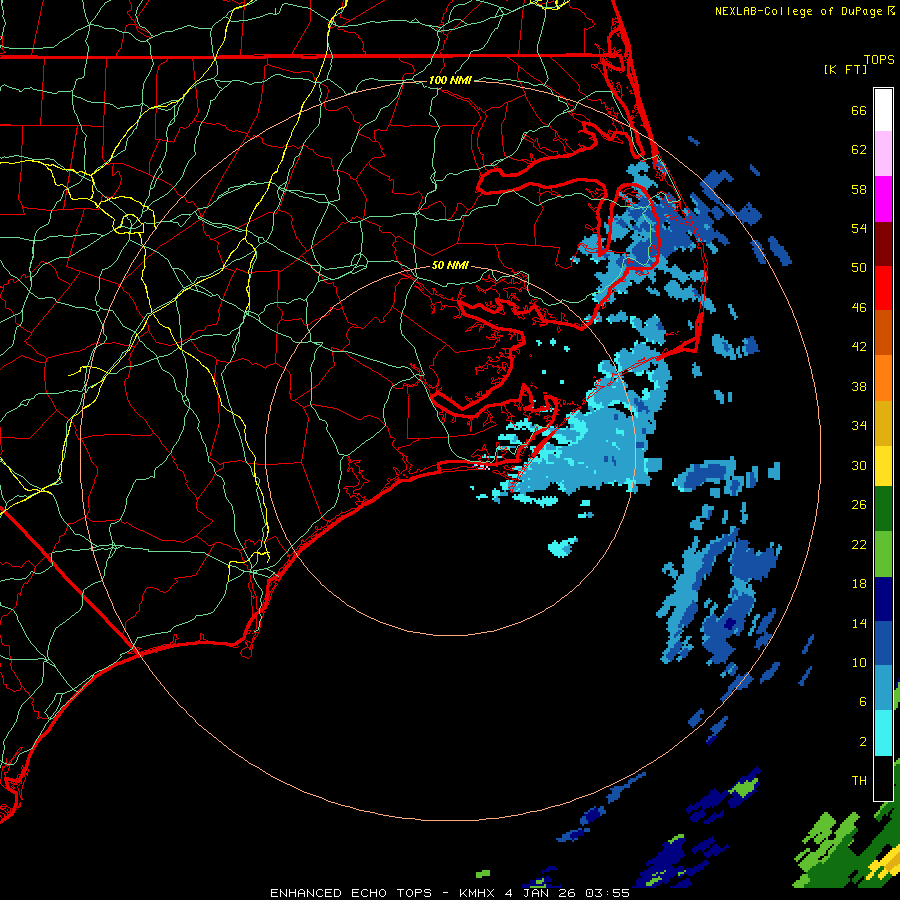Click the light green legend swatch near 22
This screenshot has width=900, height=900.
pos(883,554)
